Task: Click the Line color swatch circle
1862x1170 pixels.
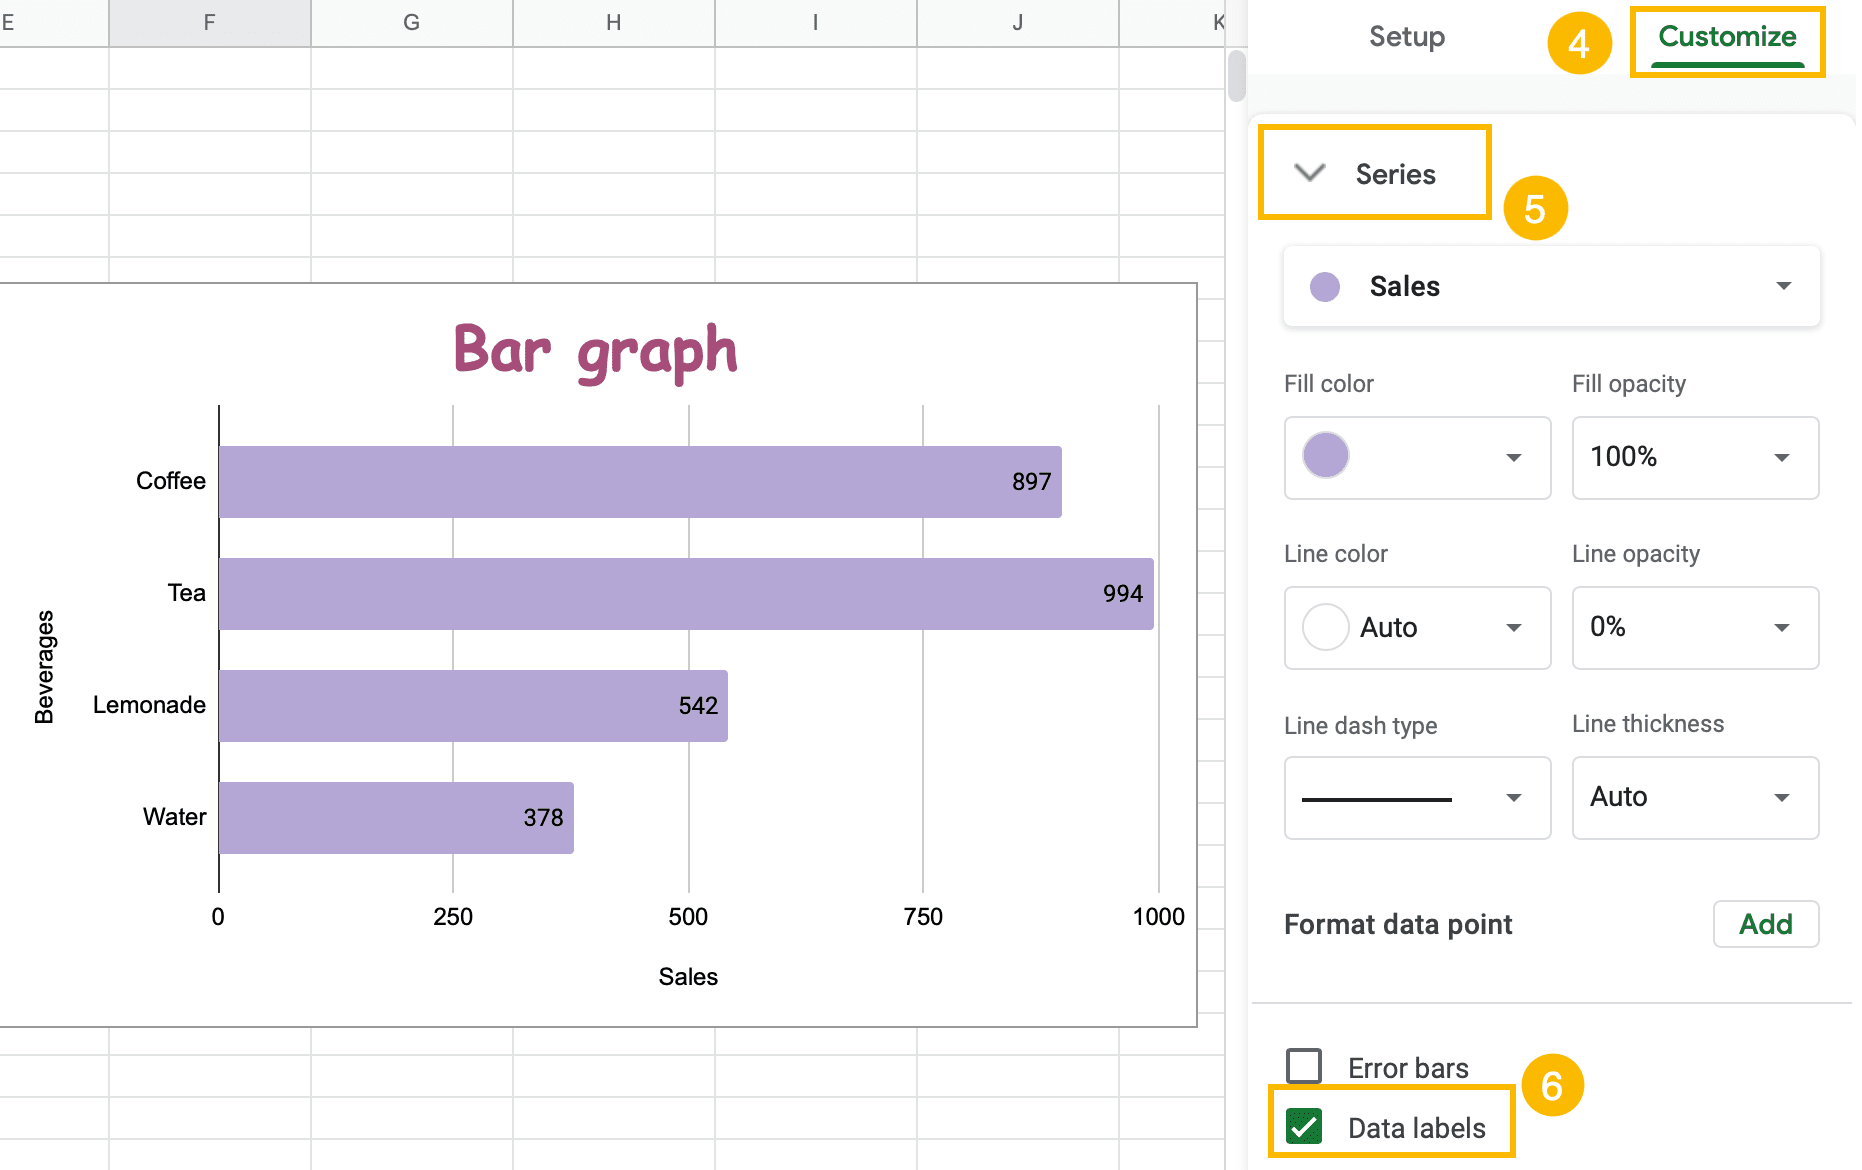Action: click(x=1325, y=628)
